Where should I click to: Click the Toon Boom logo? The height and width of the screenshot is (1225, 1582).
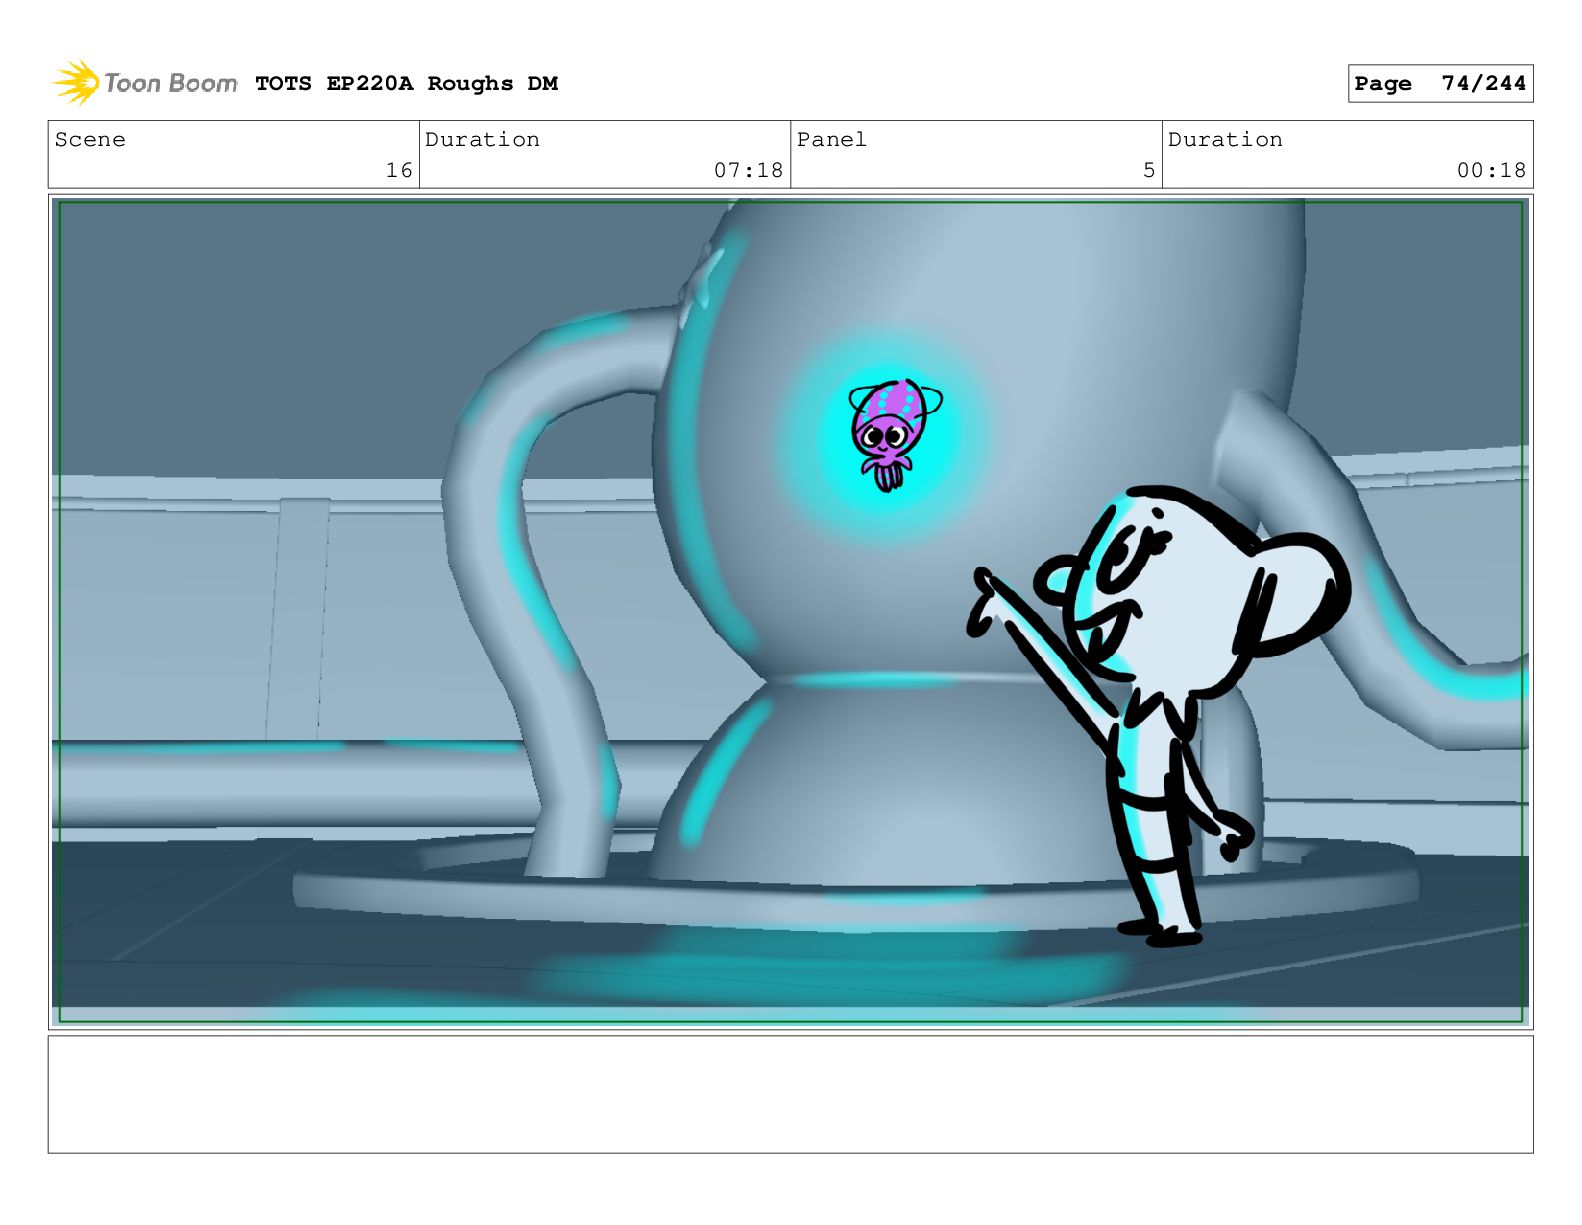pos(145,83)
